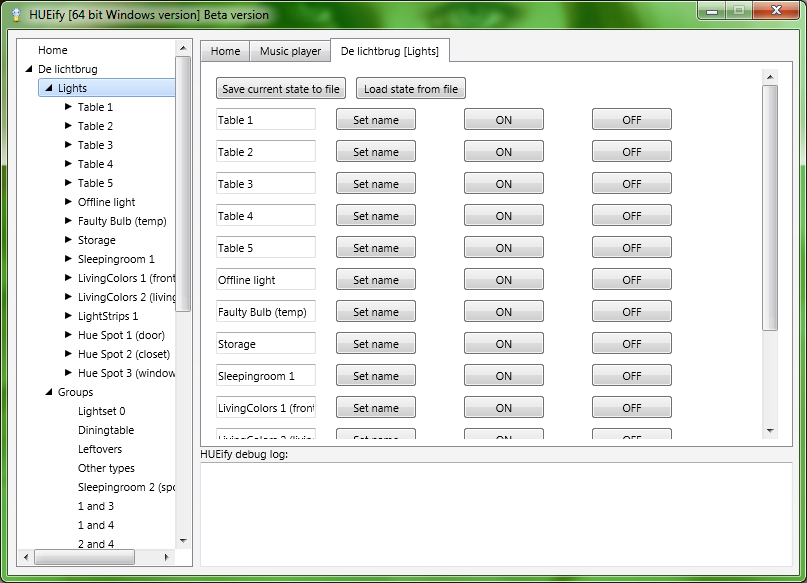The image size is (807, 583).
Task: Select Lightset 0 group
Action: tap(101, 411)
